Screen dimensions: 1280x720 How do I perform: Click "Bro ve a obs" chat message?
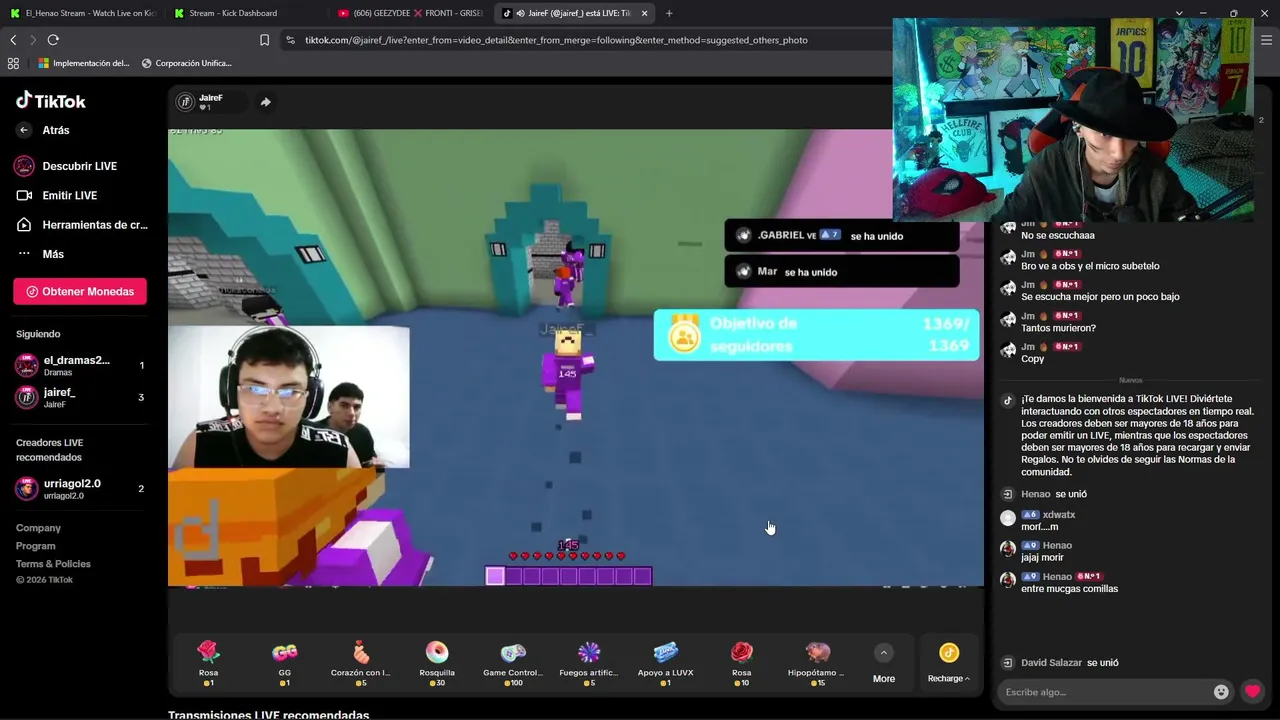[1090, 266]
